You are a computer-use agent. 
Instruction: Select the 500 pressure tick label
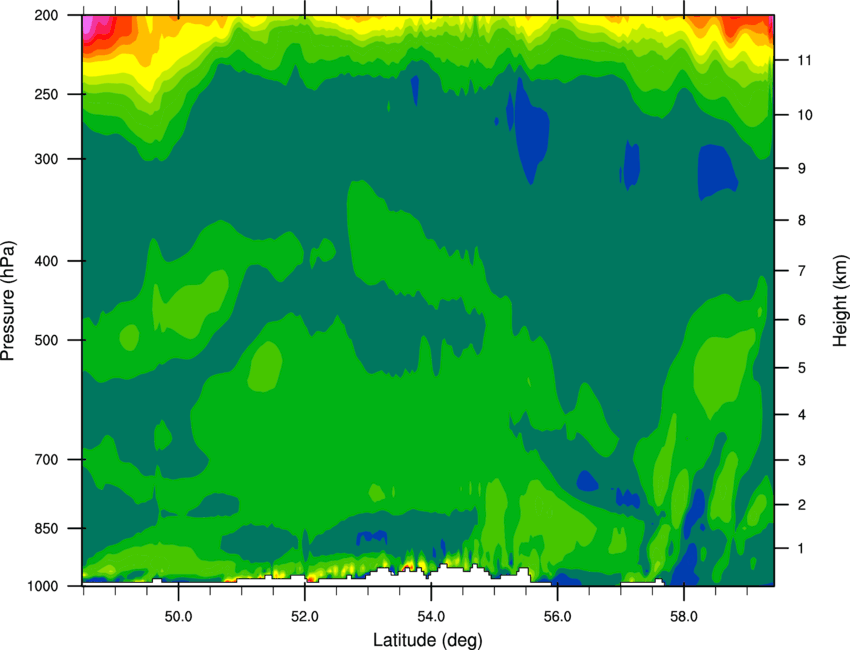[47, 340]
